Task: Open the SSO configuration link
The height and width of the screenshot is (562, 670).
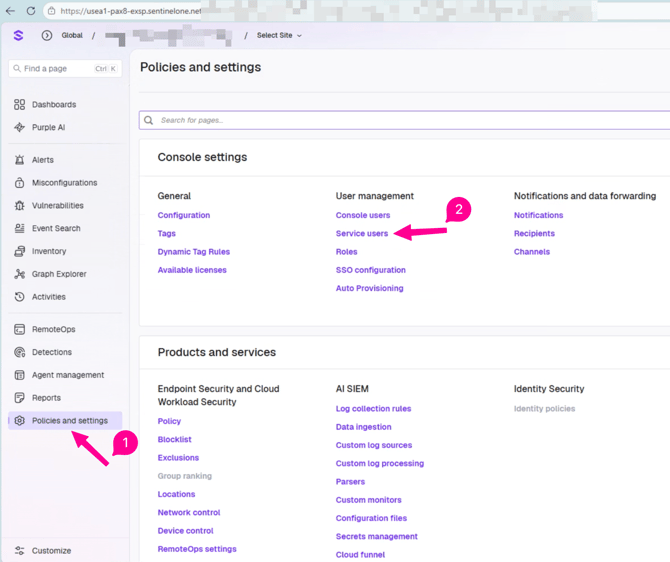Action: (370, 270)
